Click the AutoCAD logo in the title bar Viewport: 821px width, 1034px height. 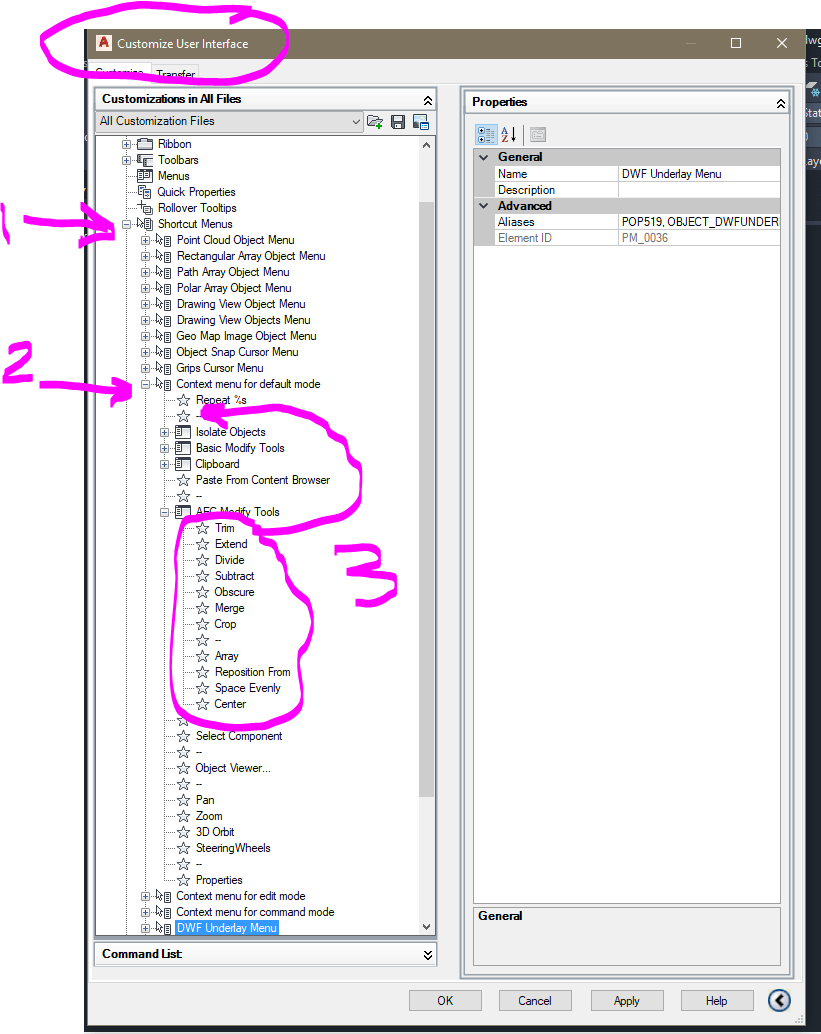tap(104, 43)
